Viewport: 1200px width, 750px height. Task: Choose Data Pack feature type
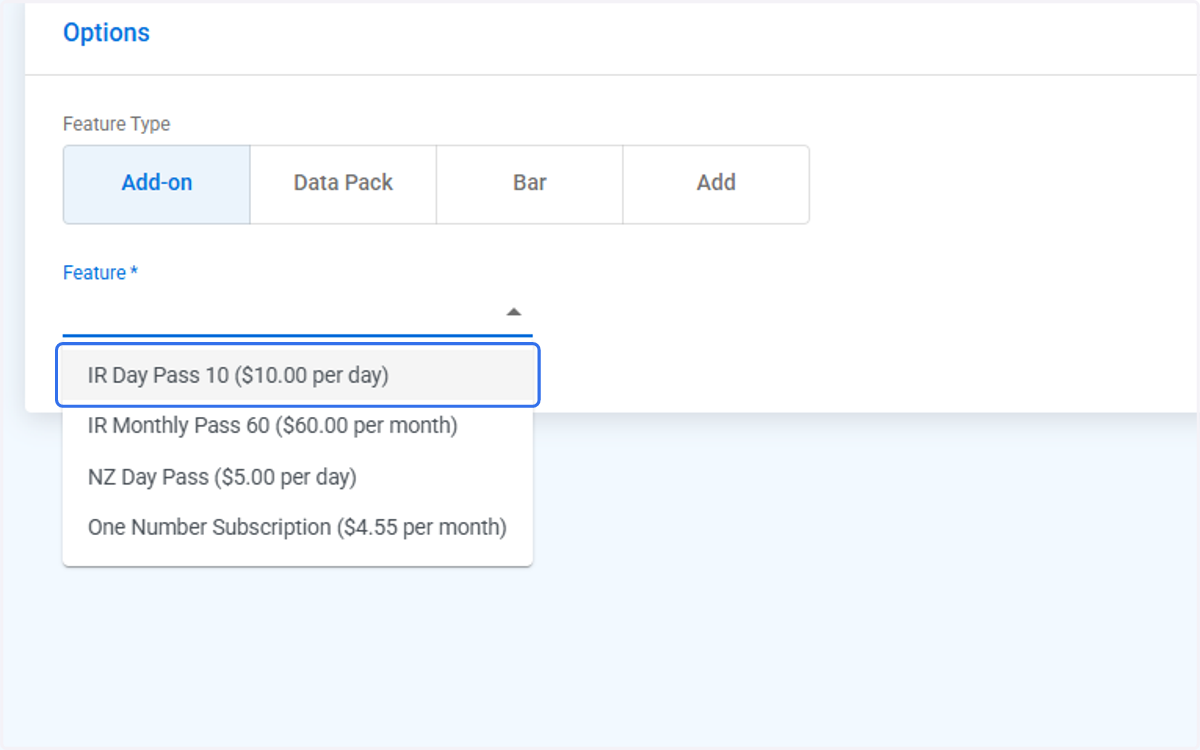343,184
